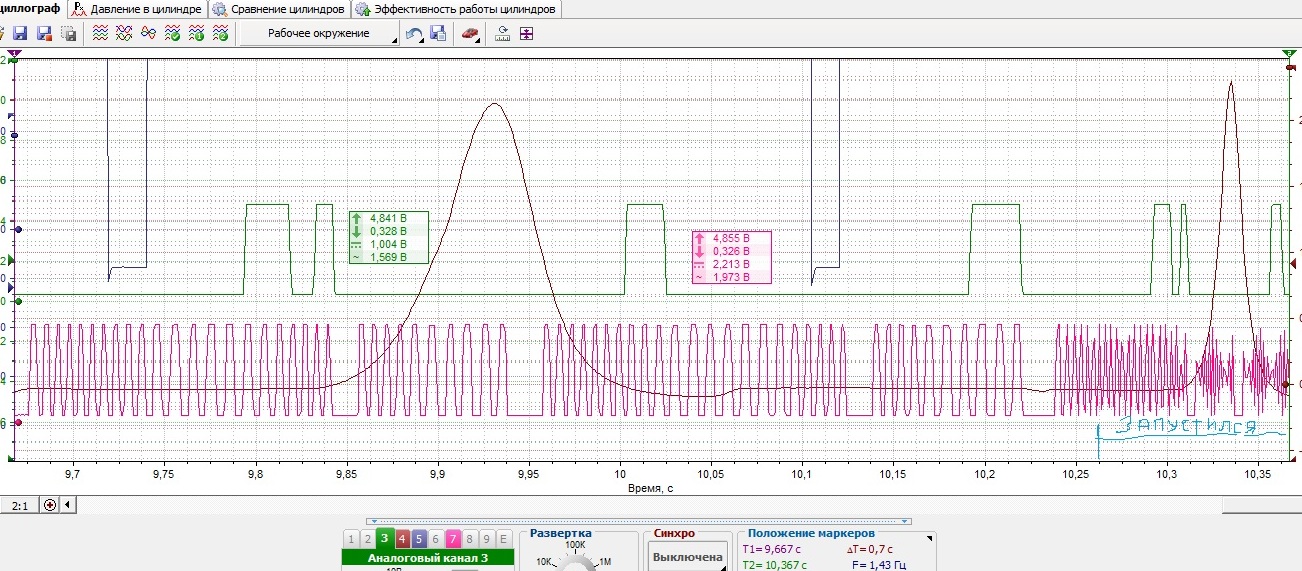Click the waveform icon with number 1 badge
This screenshot has height=571, width=1302.
tap(197, 34)
